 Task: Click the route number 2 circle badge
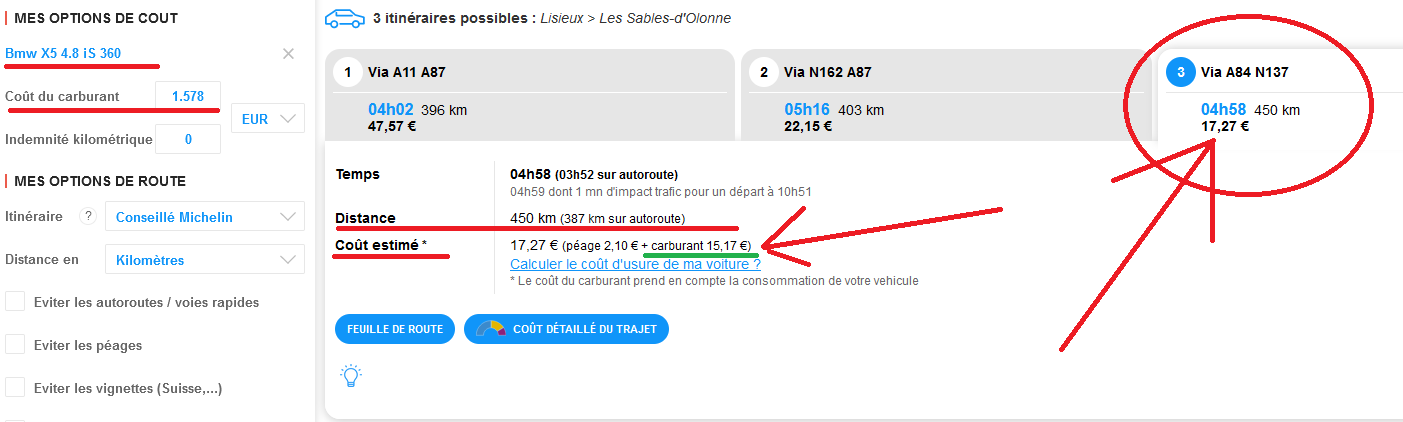pyautogui.click(x=763, y=72)
